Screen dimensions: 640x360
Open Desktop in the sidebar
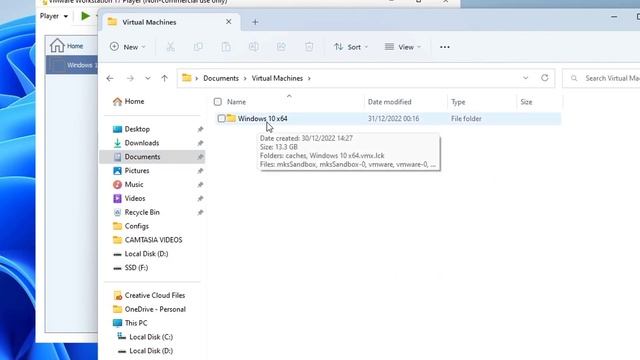tap(137, 129)
